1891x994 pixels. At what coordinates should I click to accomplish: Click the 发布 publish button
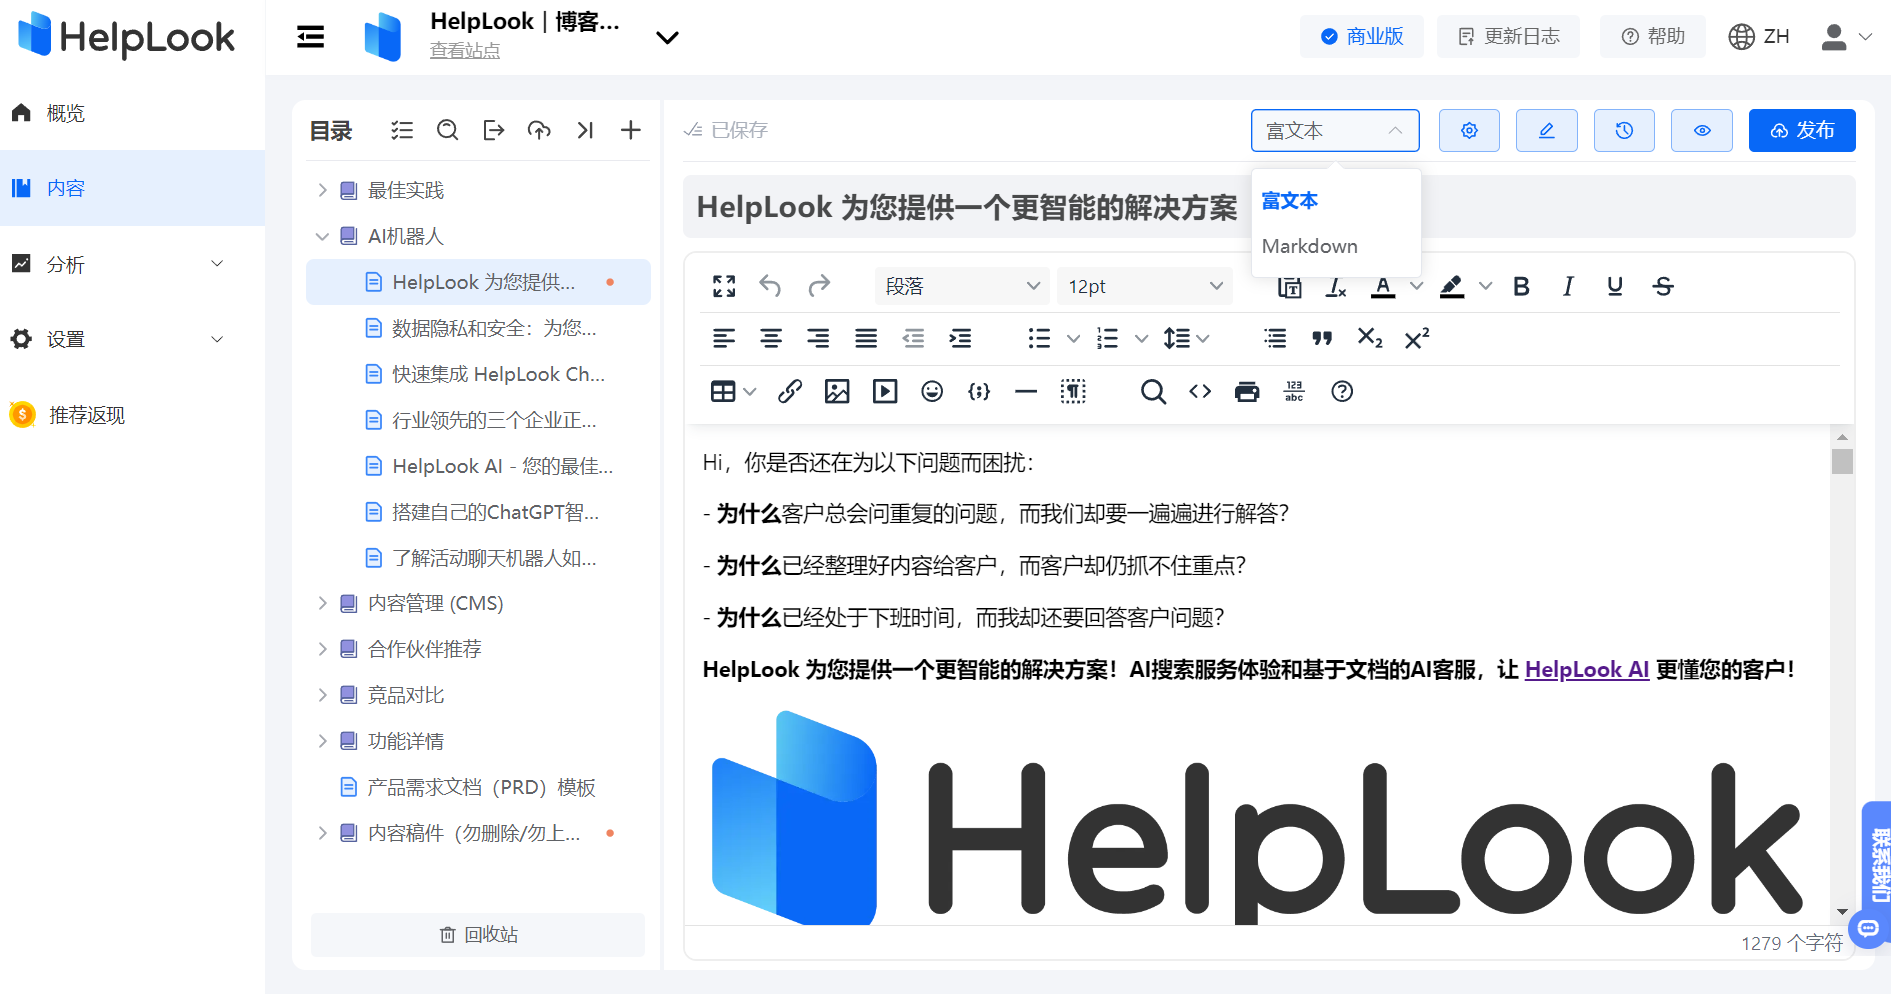(1802, 130)
